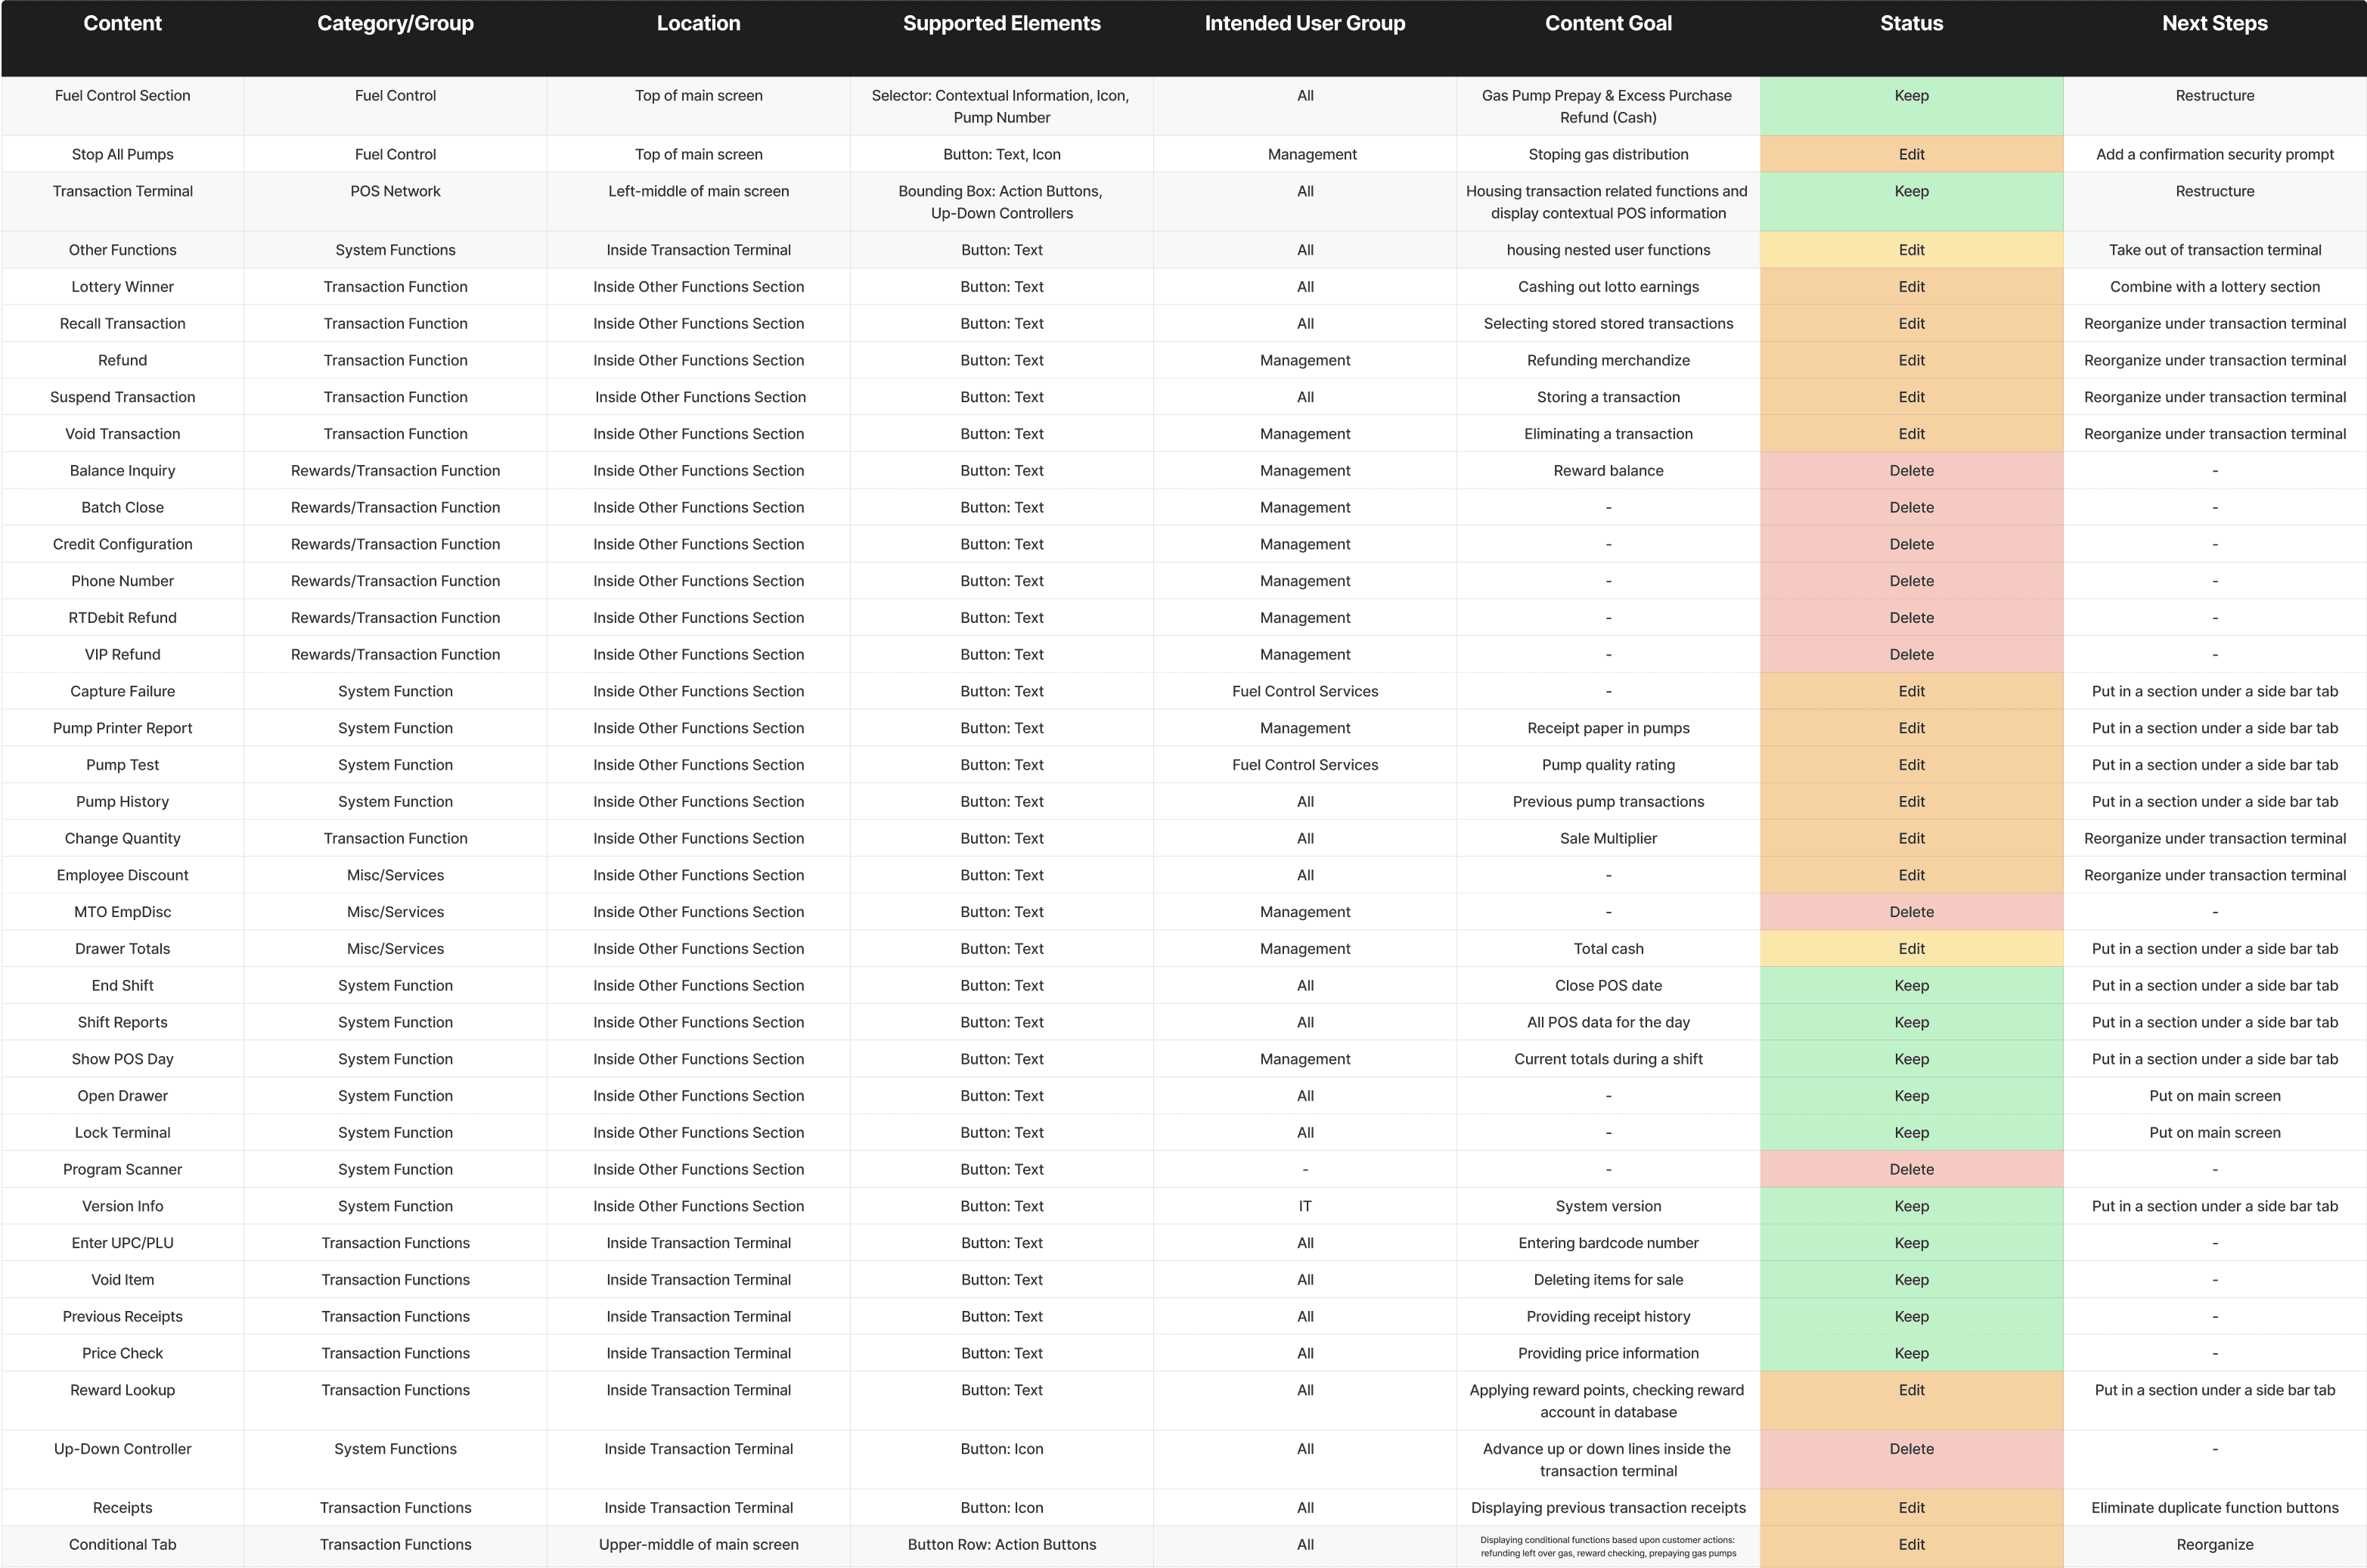Click the Pump Test cell
Screen dimensions: 2367x1568
click(122, 765)
